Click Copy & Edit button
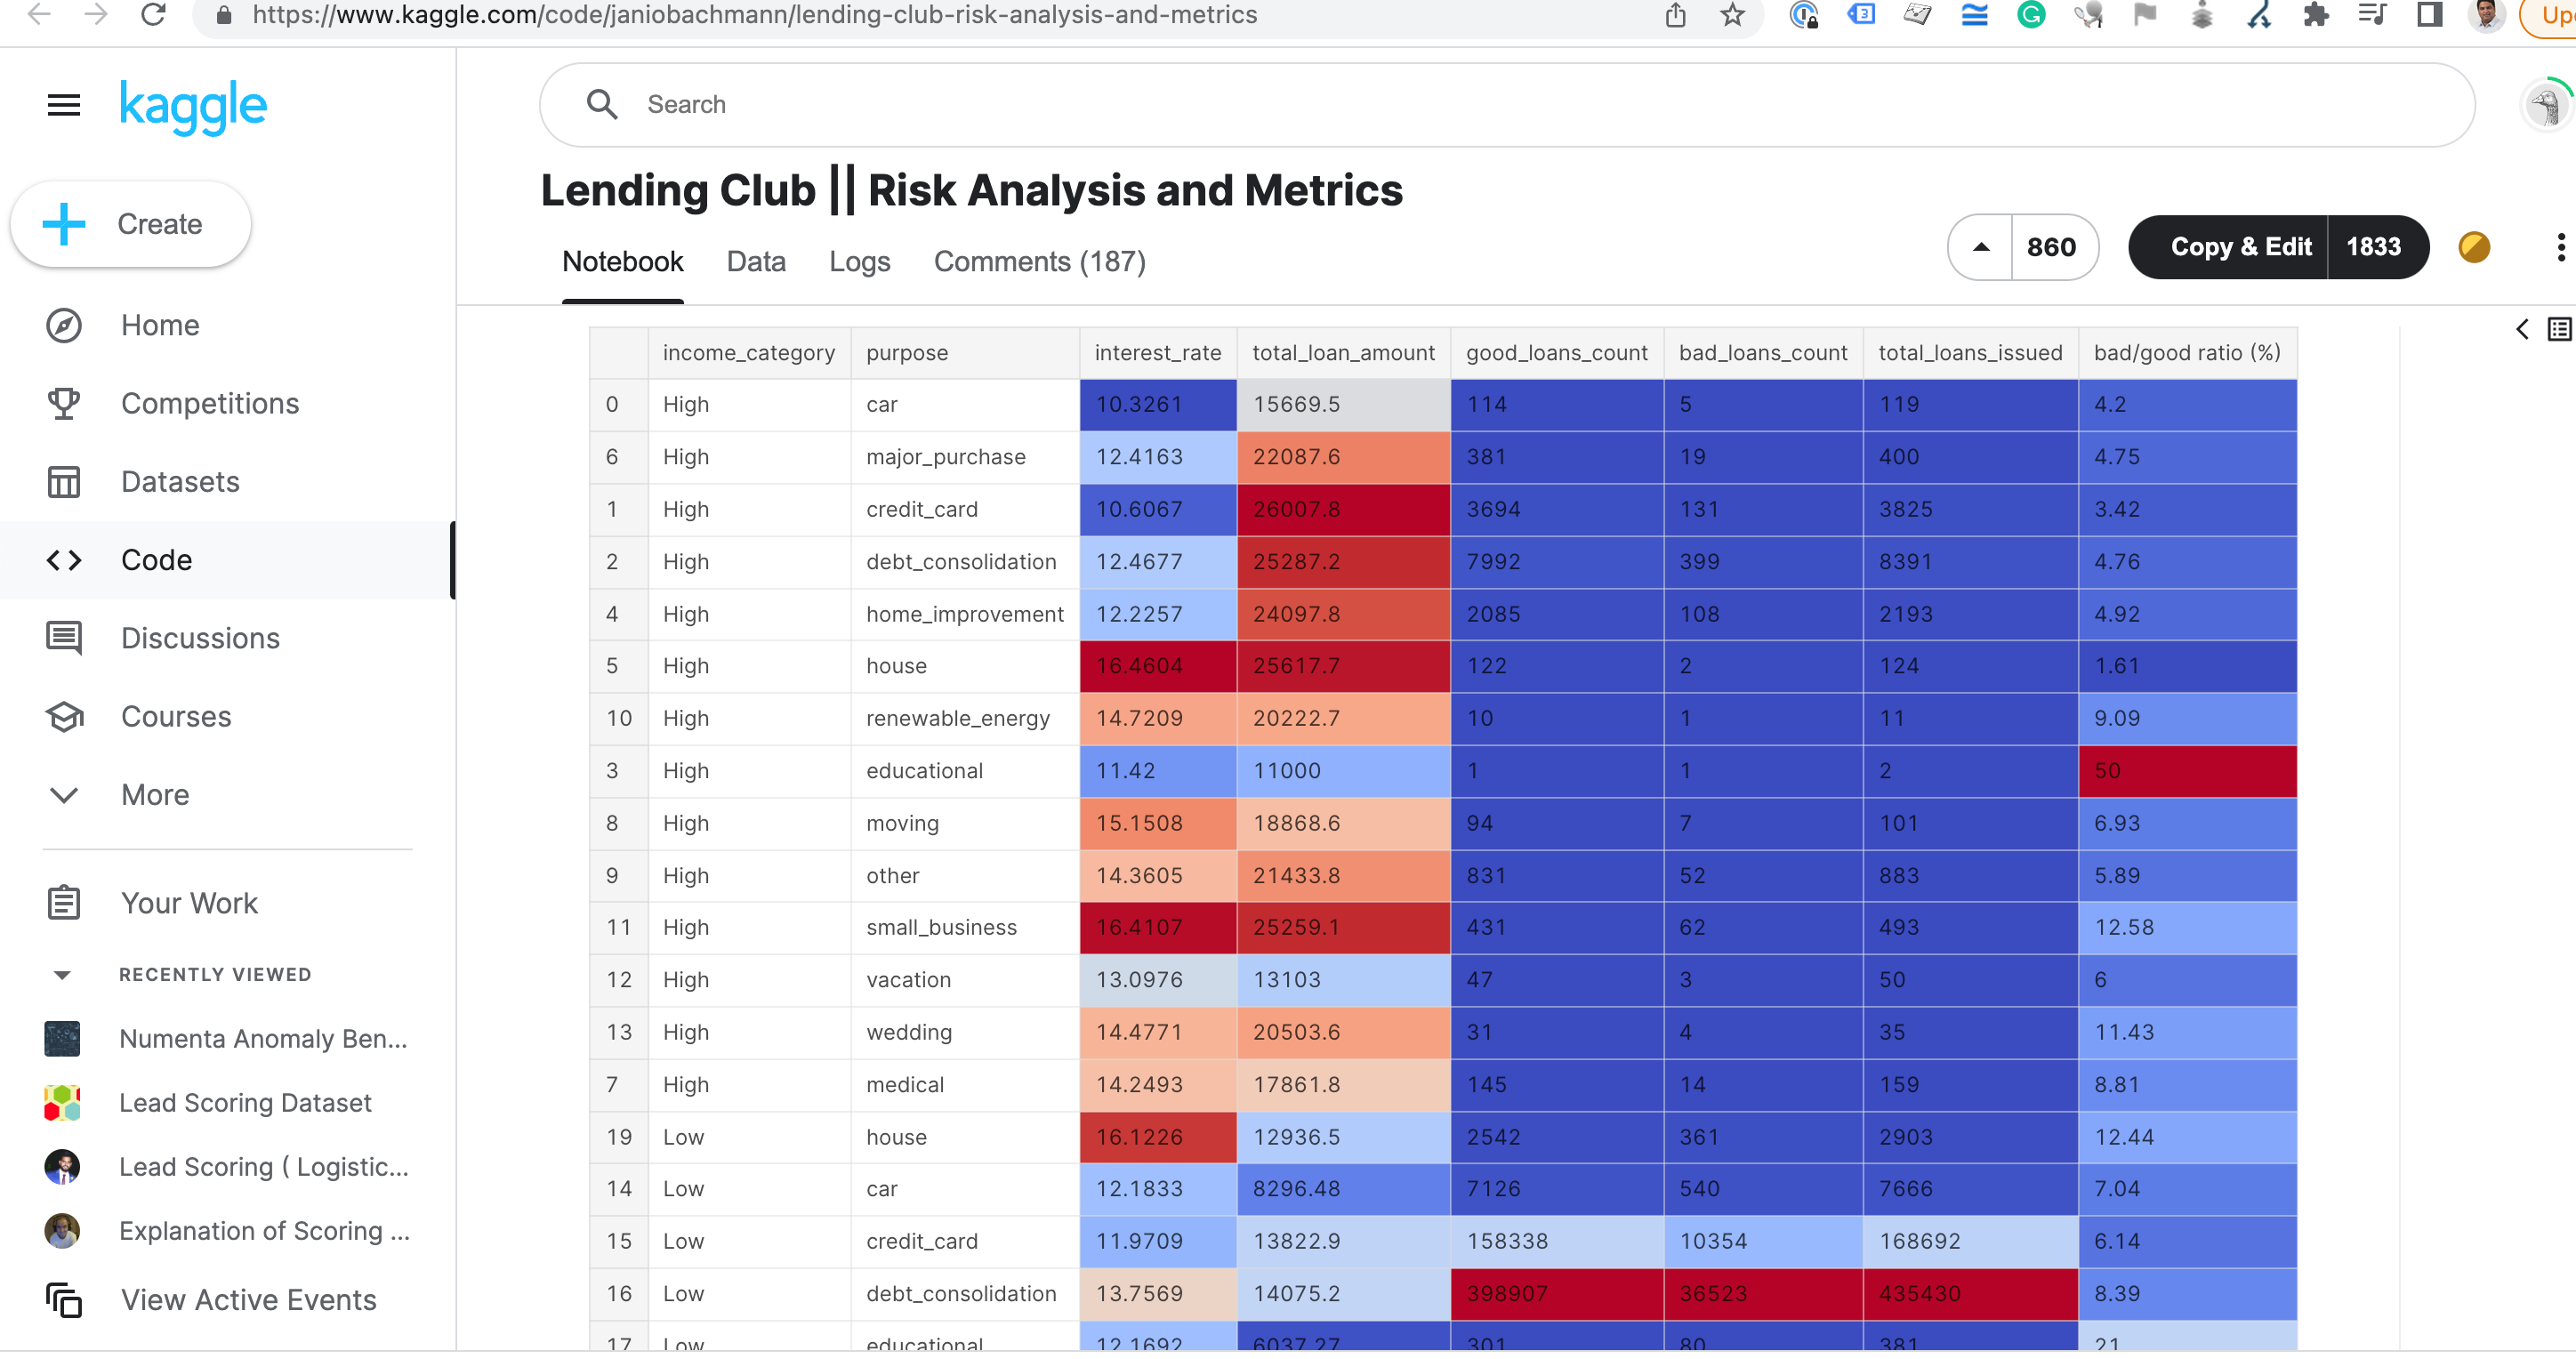Image resolution: width=2576 pixels, height=1359 pixels. click(2240, 247)
